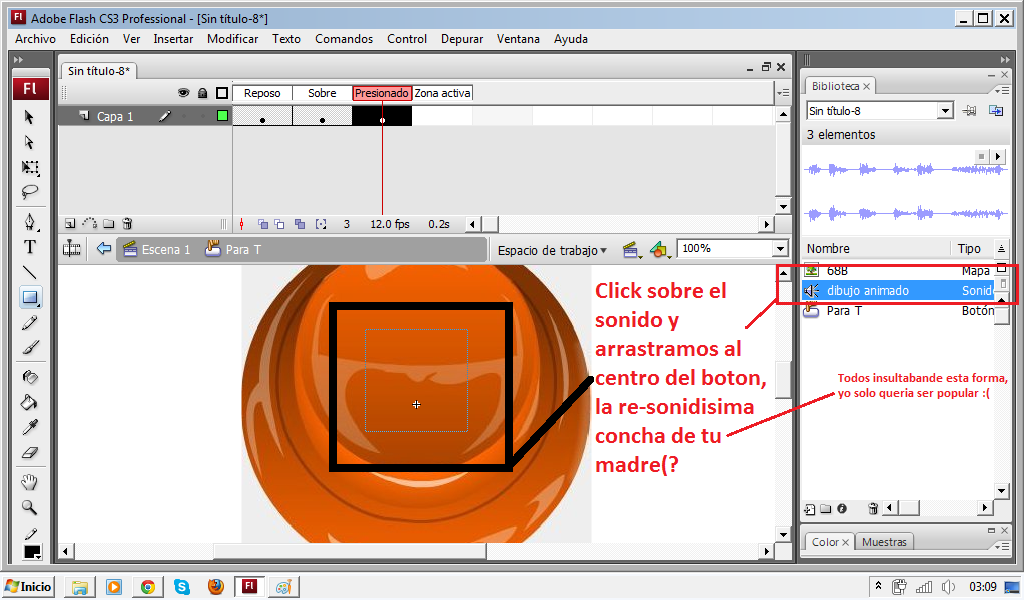1024x600 pixels.
Task: Select the Zona activa frame
Action: point(442,93)
